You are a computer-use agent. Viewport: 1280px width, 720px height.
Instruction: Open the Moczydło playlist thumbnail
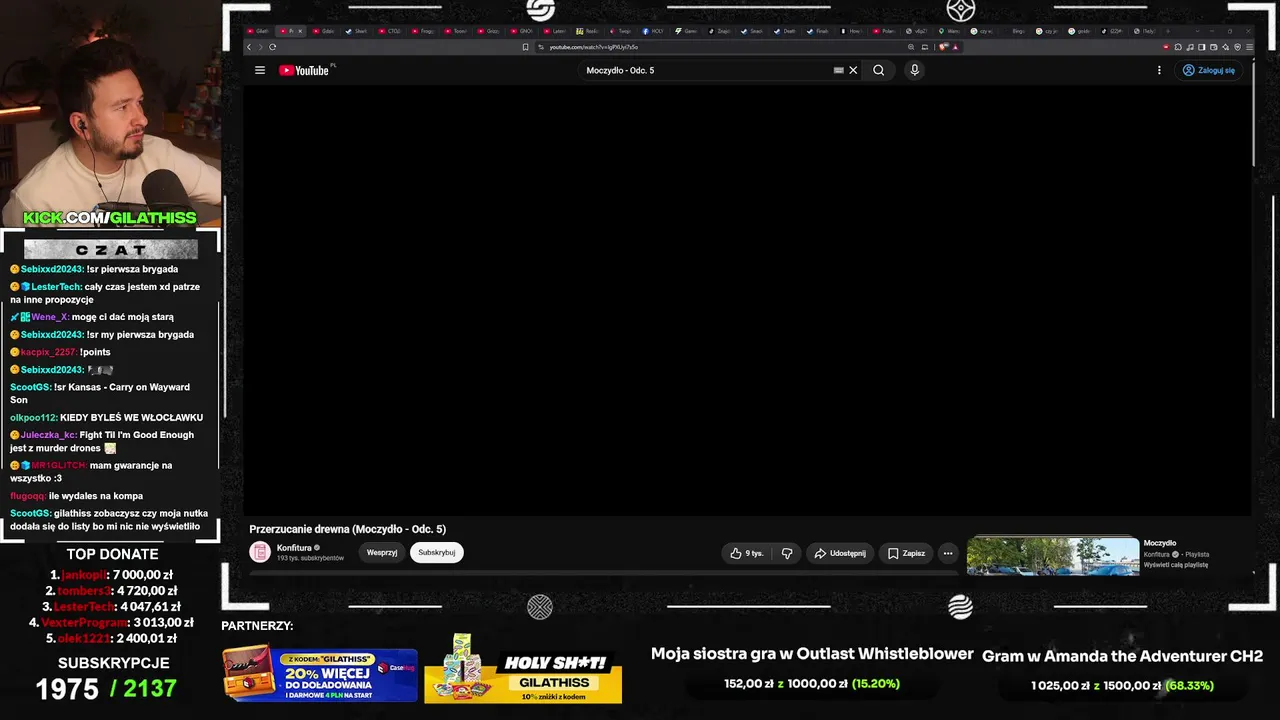click(1053, 556)
